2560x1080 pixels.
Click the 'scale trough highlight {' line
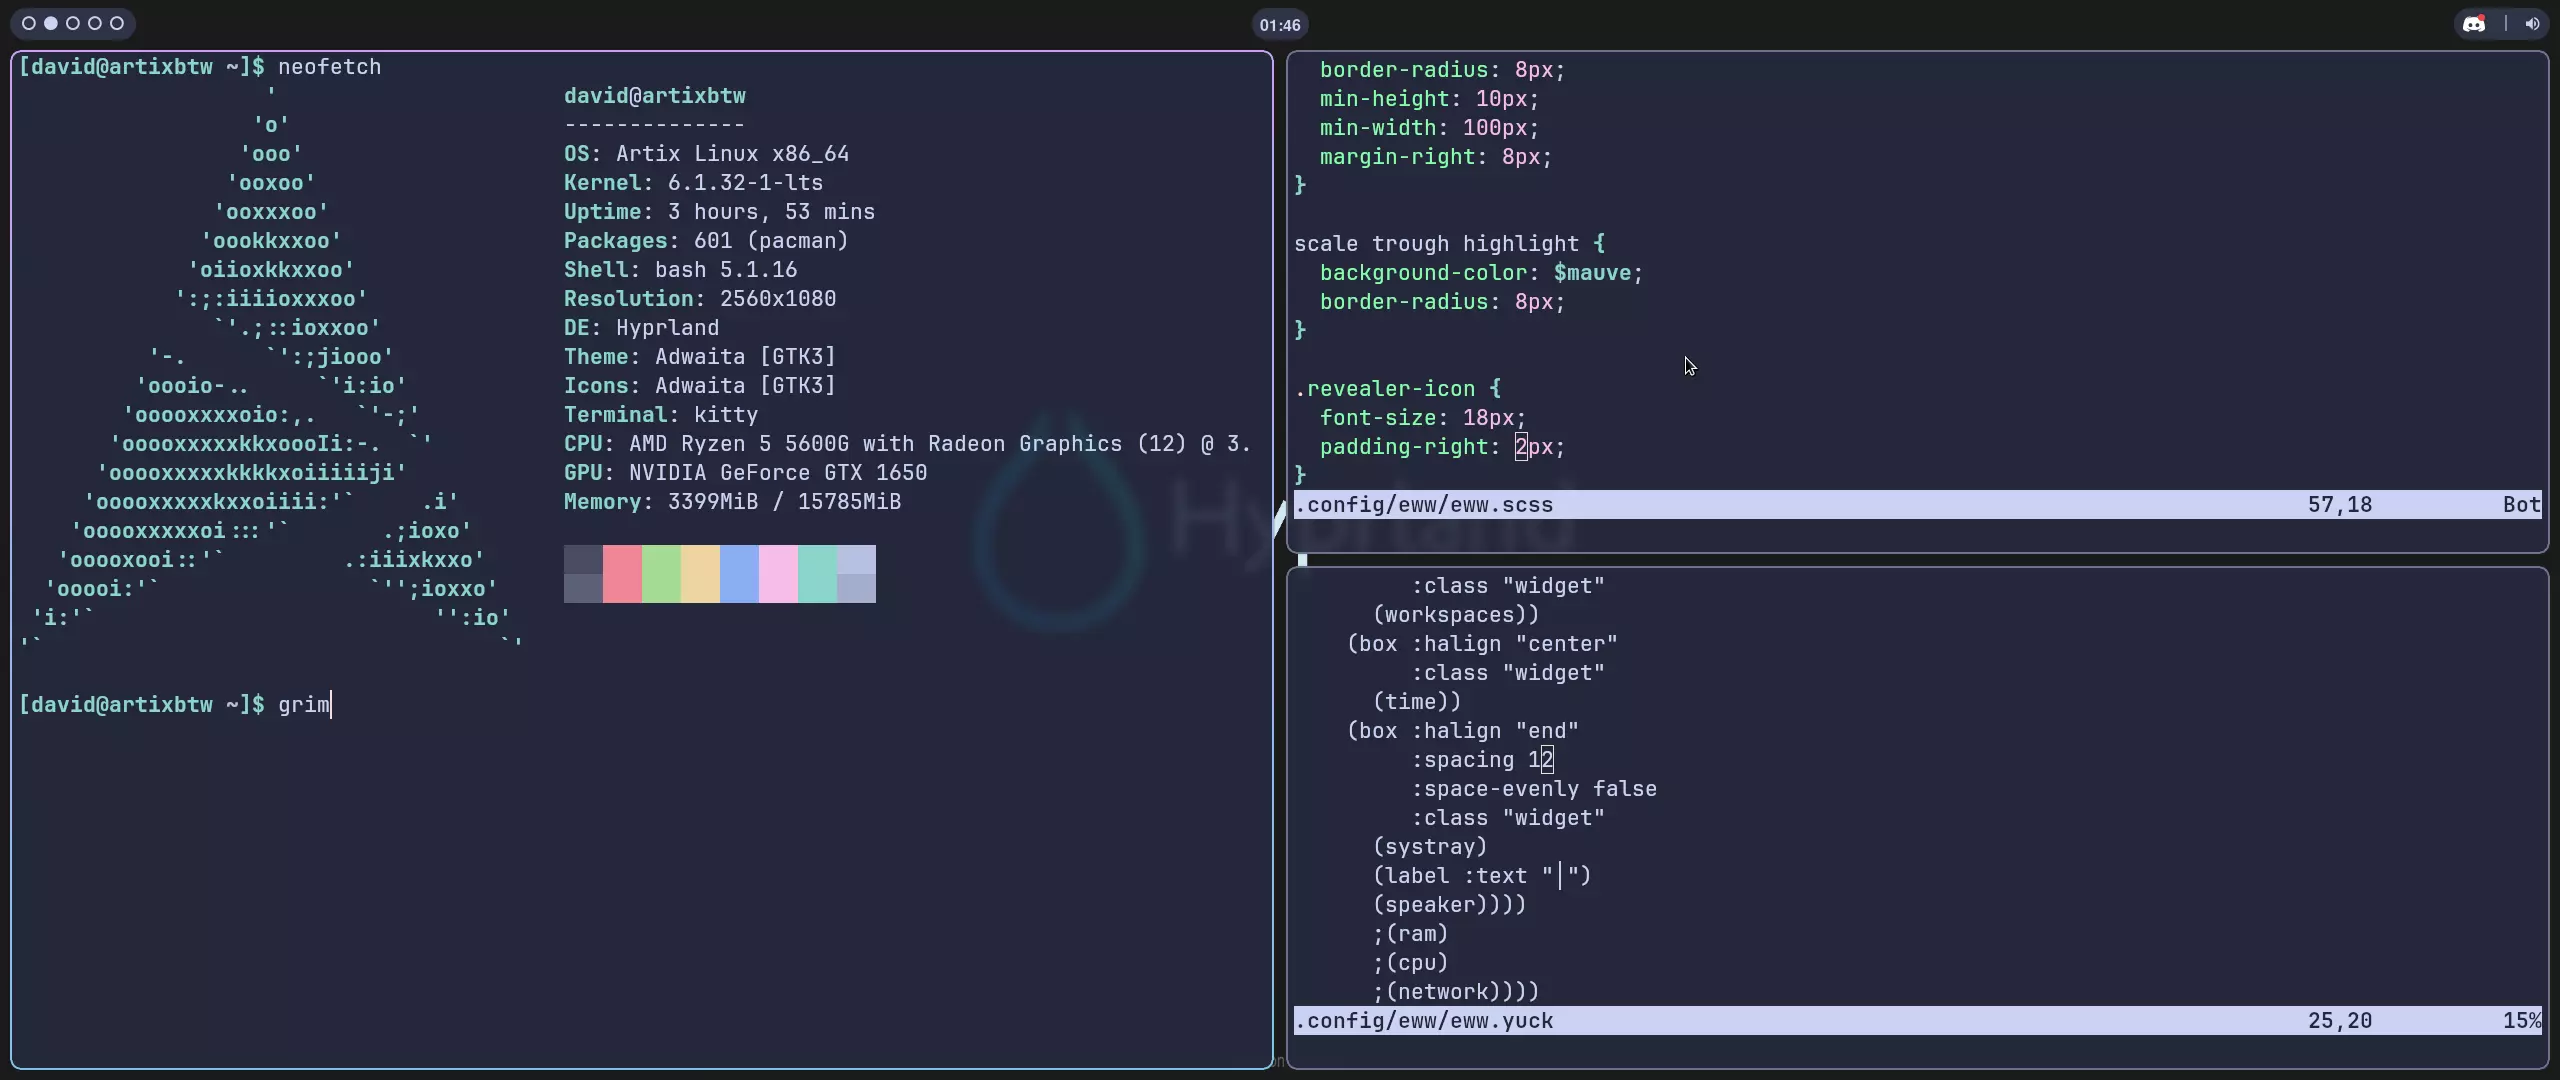coord(1449,244)
